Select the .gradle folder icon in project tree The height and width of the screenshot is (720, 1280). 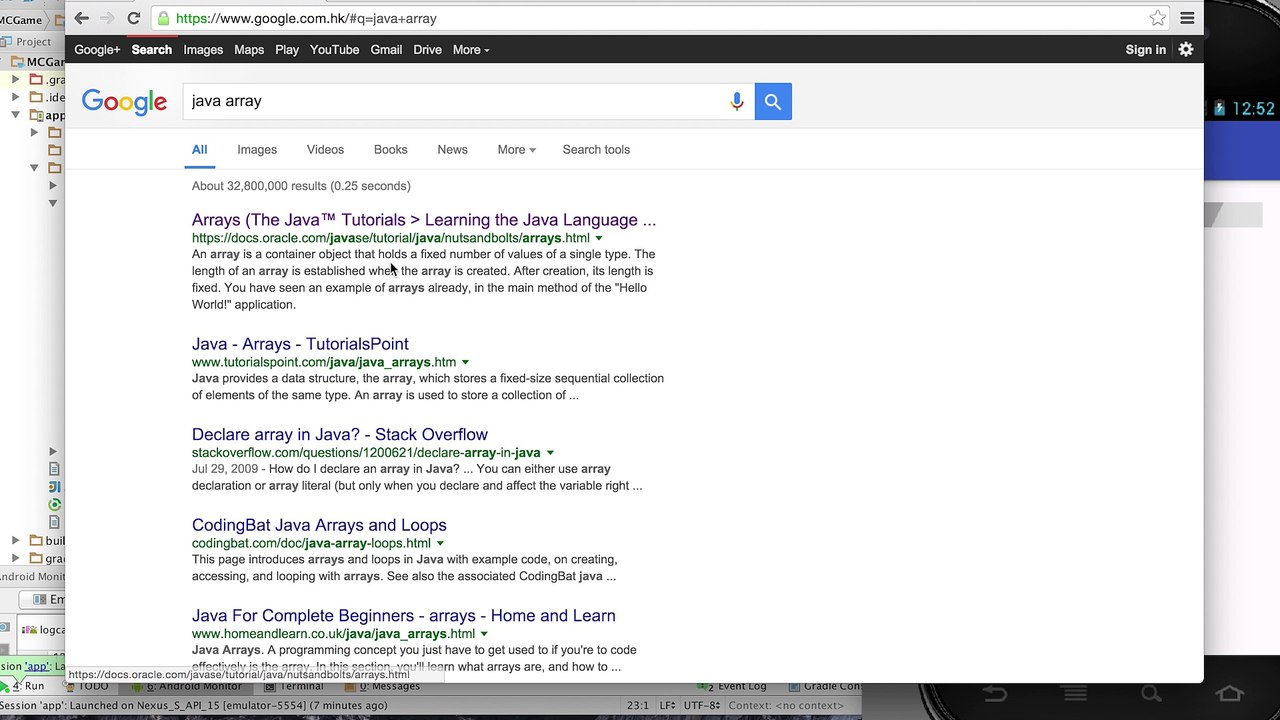point(36,80)
